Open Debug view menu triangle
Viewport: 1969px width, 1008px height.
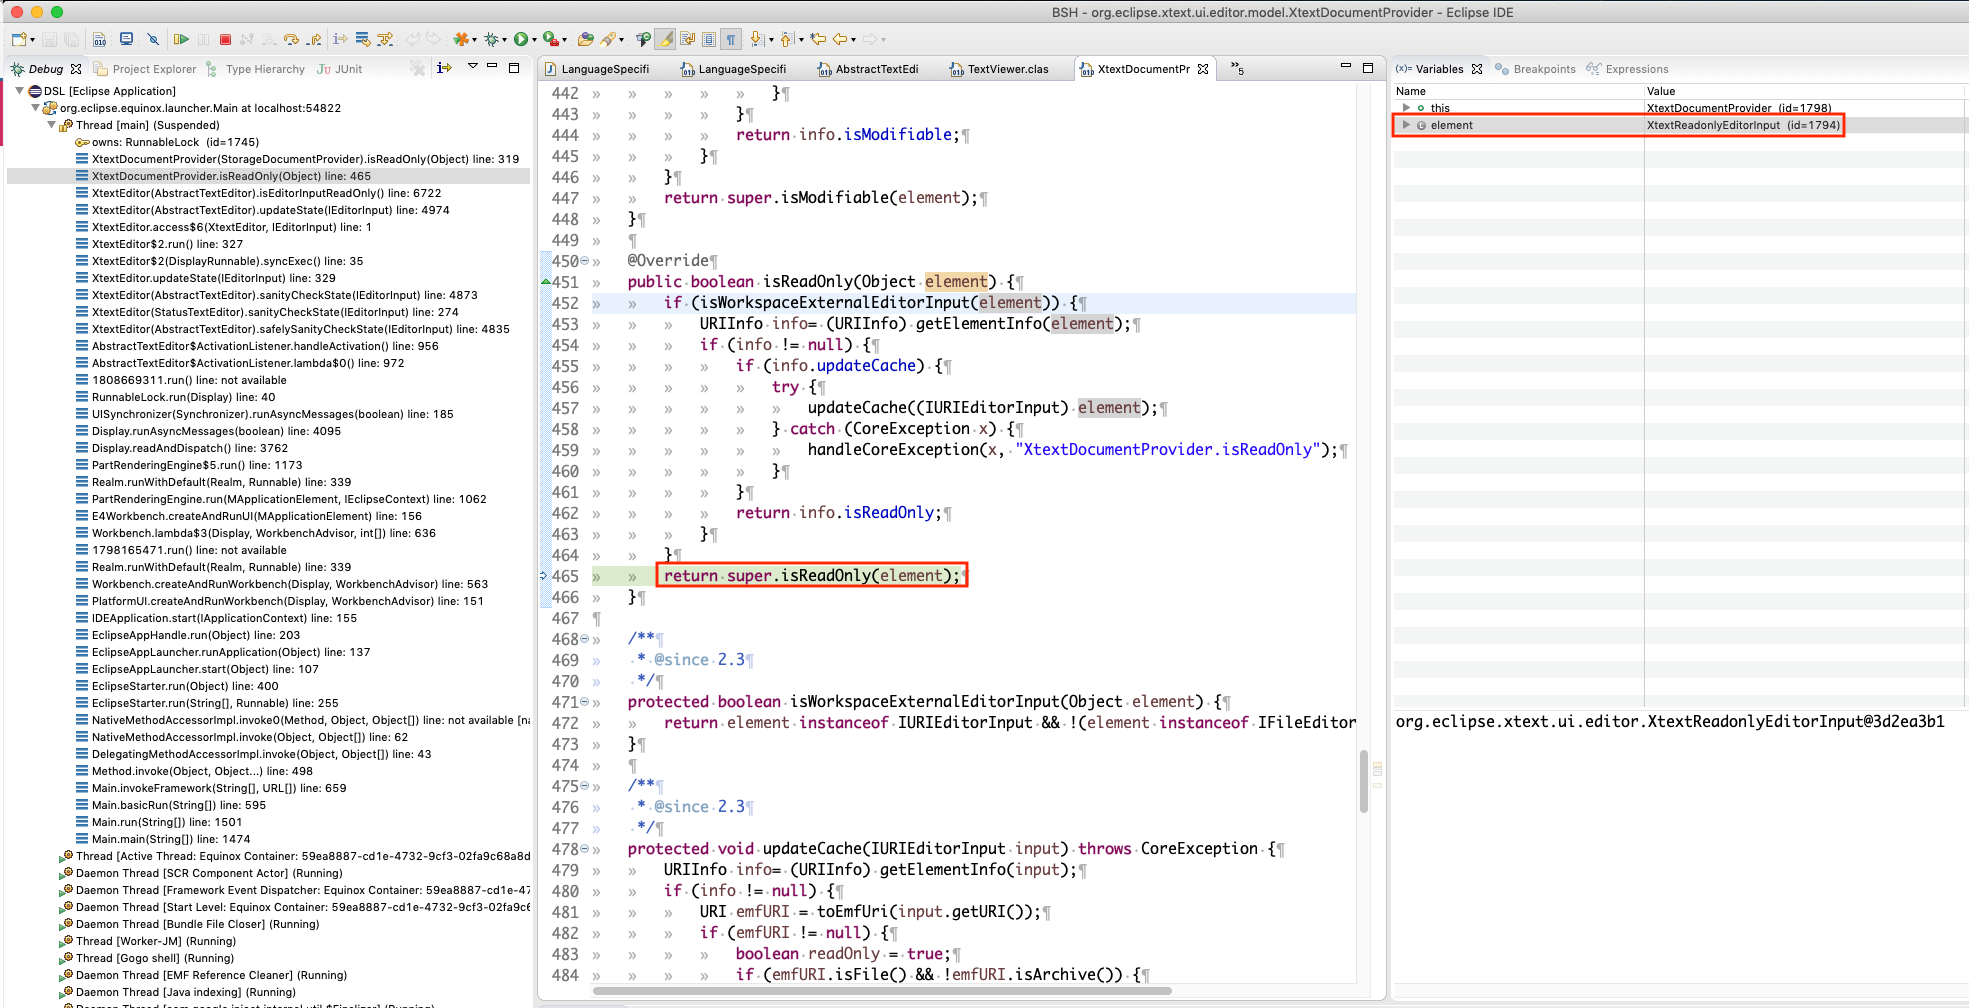(473, 67)
